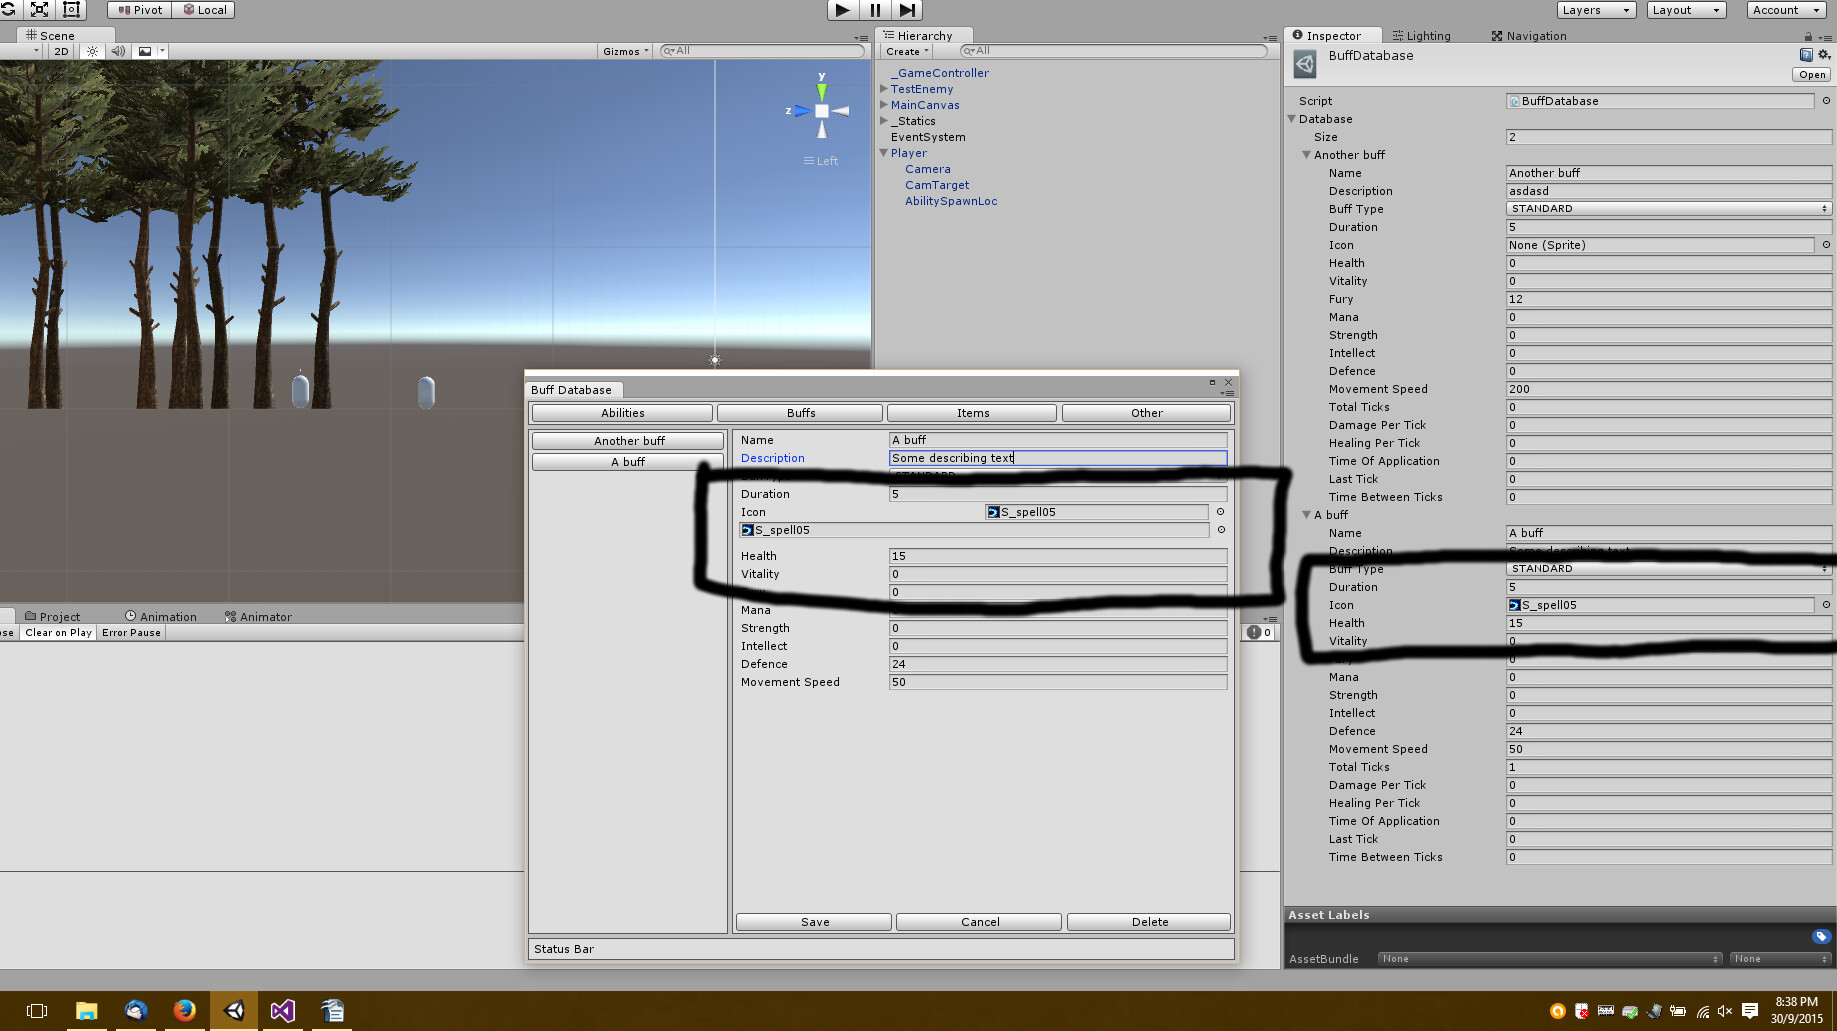Open the Buff Type STANDARD dropdown for Another buff
Screen dimensions: 1837x1031
(1666, 208)
